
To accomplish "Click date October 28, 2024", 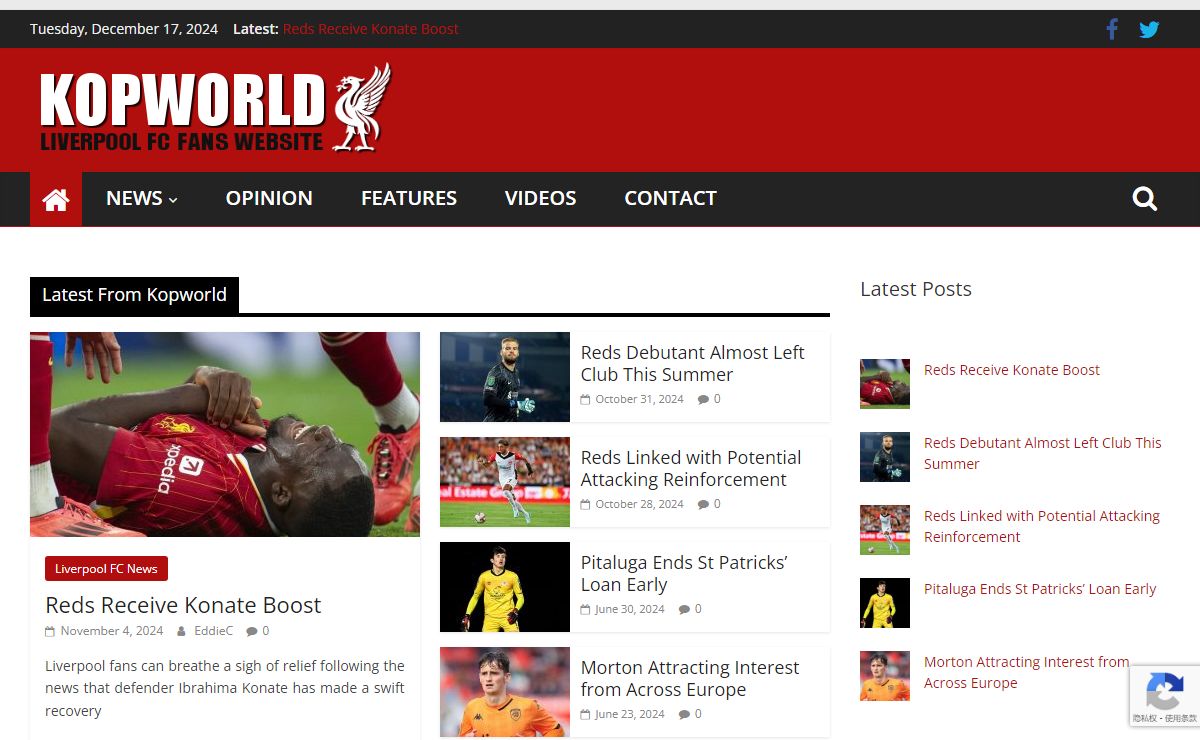I will [x=639, y=504].
